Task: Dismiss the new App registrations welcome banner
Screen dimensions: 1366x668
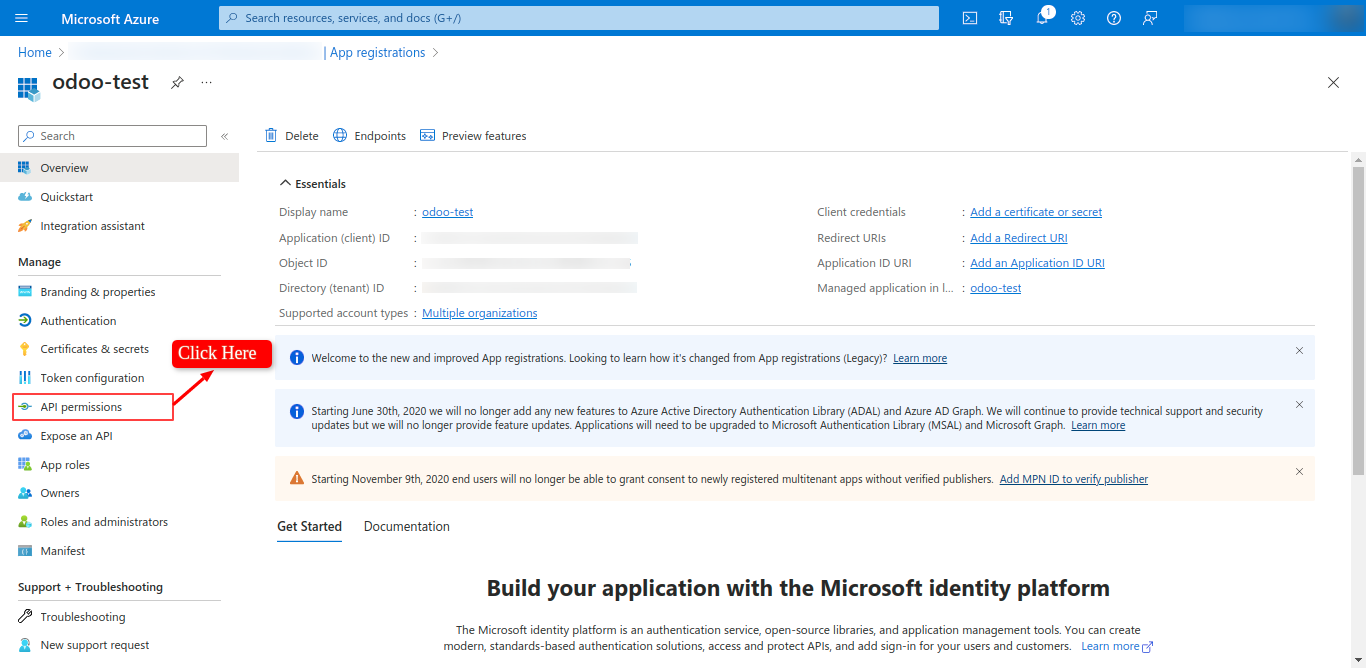Action: (1299, 351)
